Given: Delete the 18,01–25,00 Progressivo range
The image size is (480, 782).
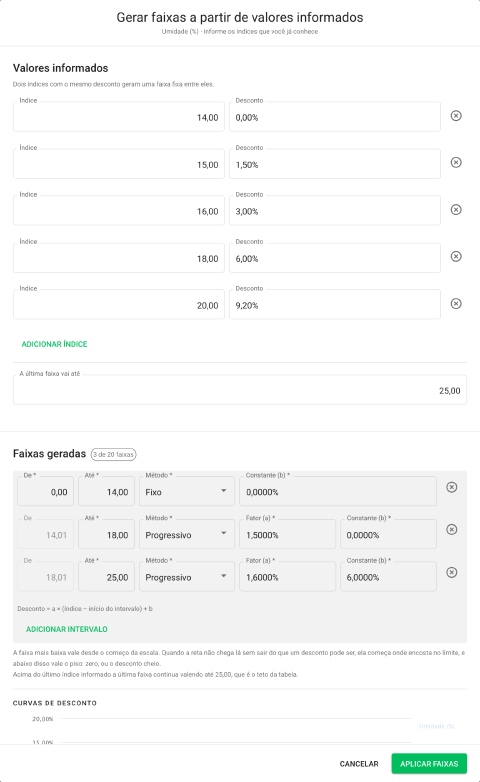Looking at the screenshot, I should point(452,573).
